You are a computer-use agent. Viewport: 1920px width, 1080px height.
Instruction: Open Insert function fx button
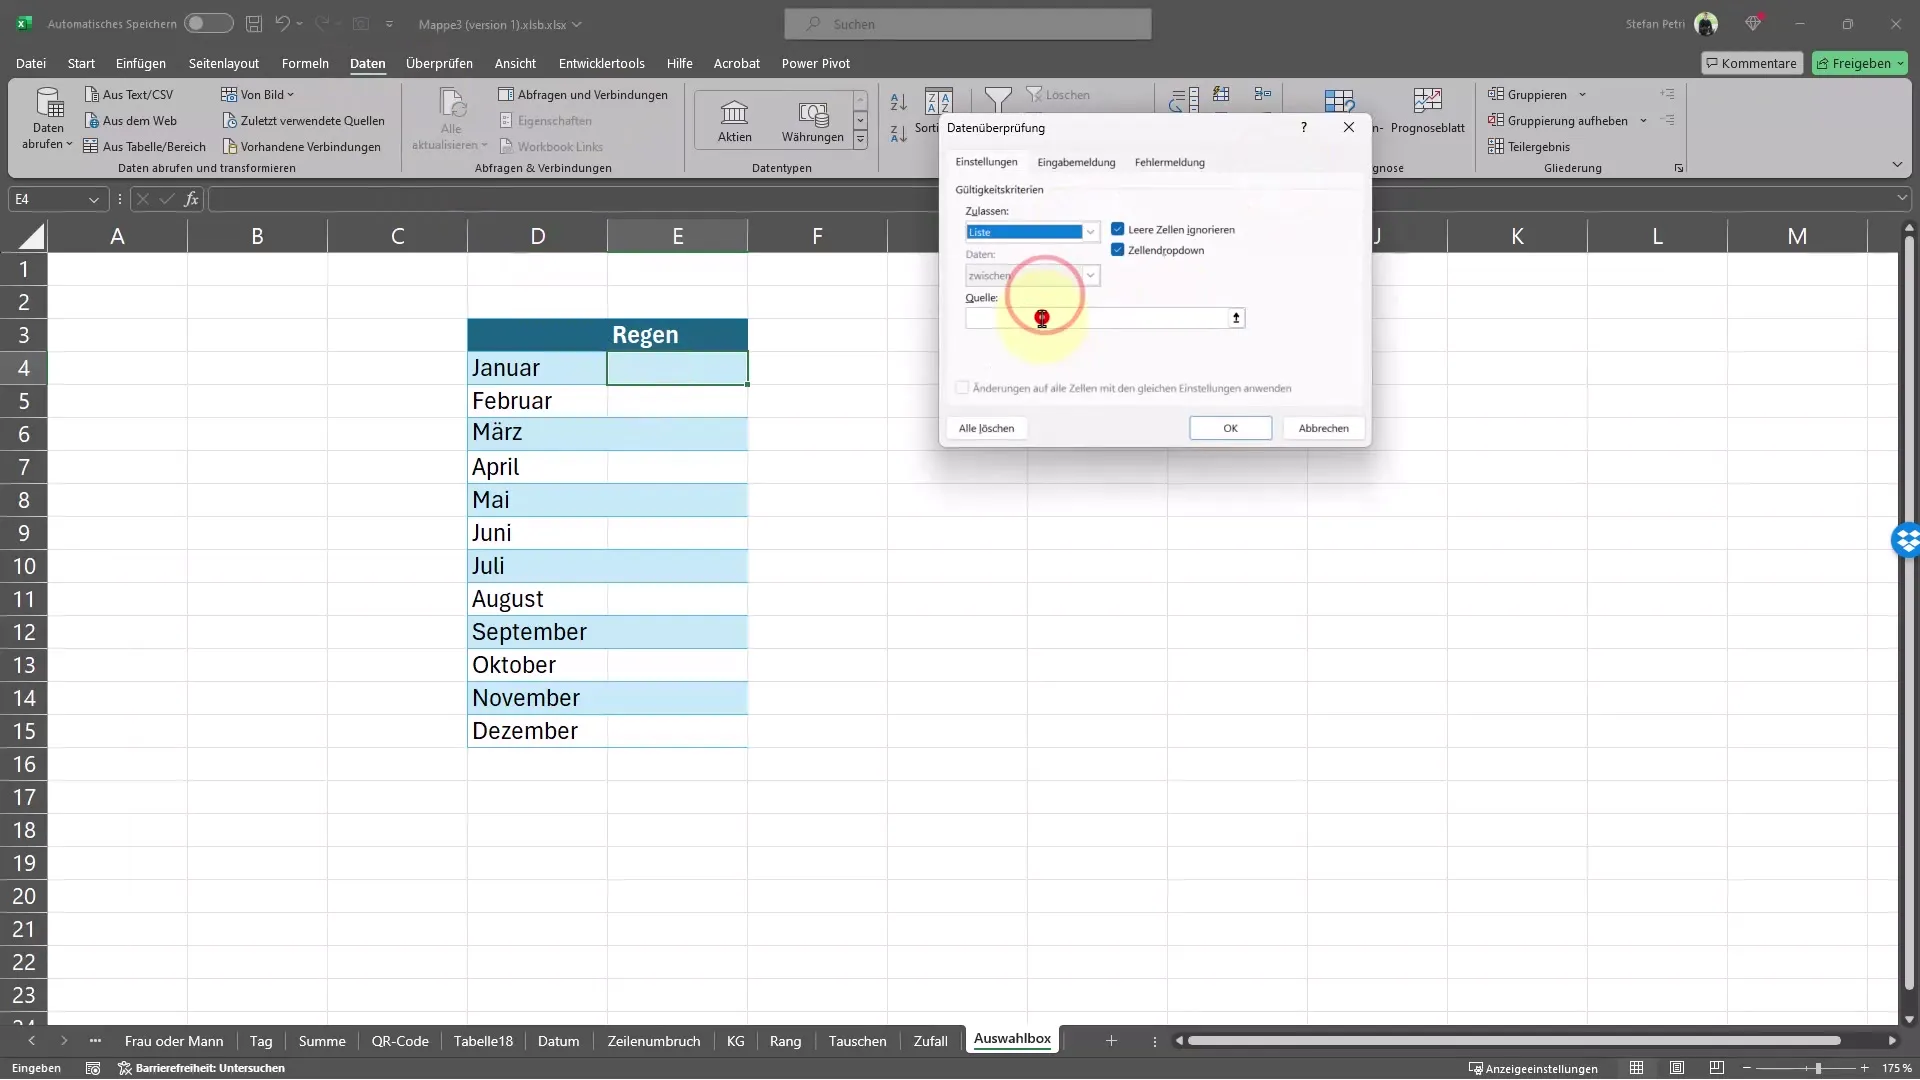[x=191, y=199]
